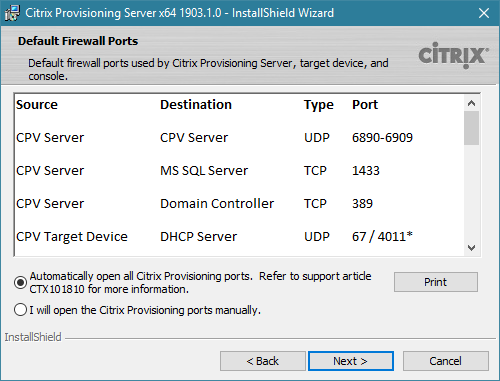Select the MS SQL Server destination cell
500x381 pixels.
(204, 170)
